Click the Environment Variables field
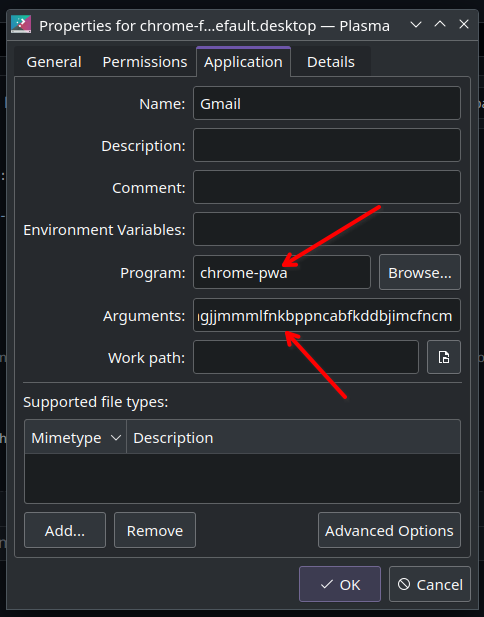The width and height of the screenshot is (484, 617). [327, 229]
